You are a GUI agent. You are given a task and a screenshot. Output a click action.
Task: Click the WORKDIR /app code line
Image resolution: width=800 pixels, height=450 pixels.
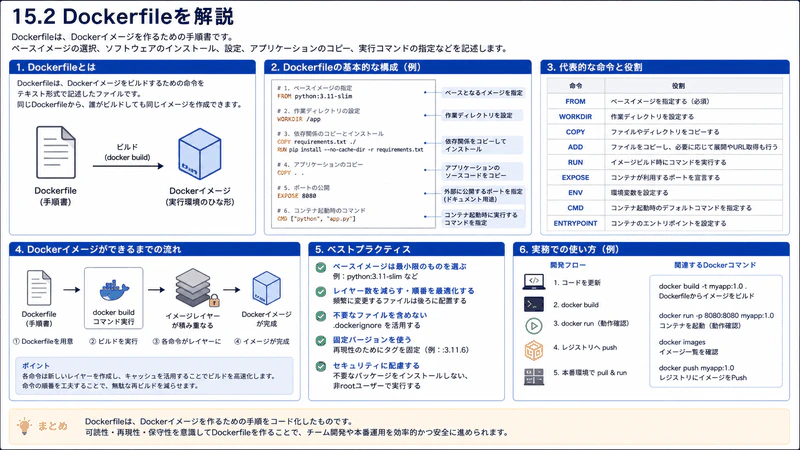(299, 119)
